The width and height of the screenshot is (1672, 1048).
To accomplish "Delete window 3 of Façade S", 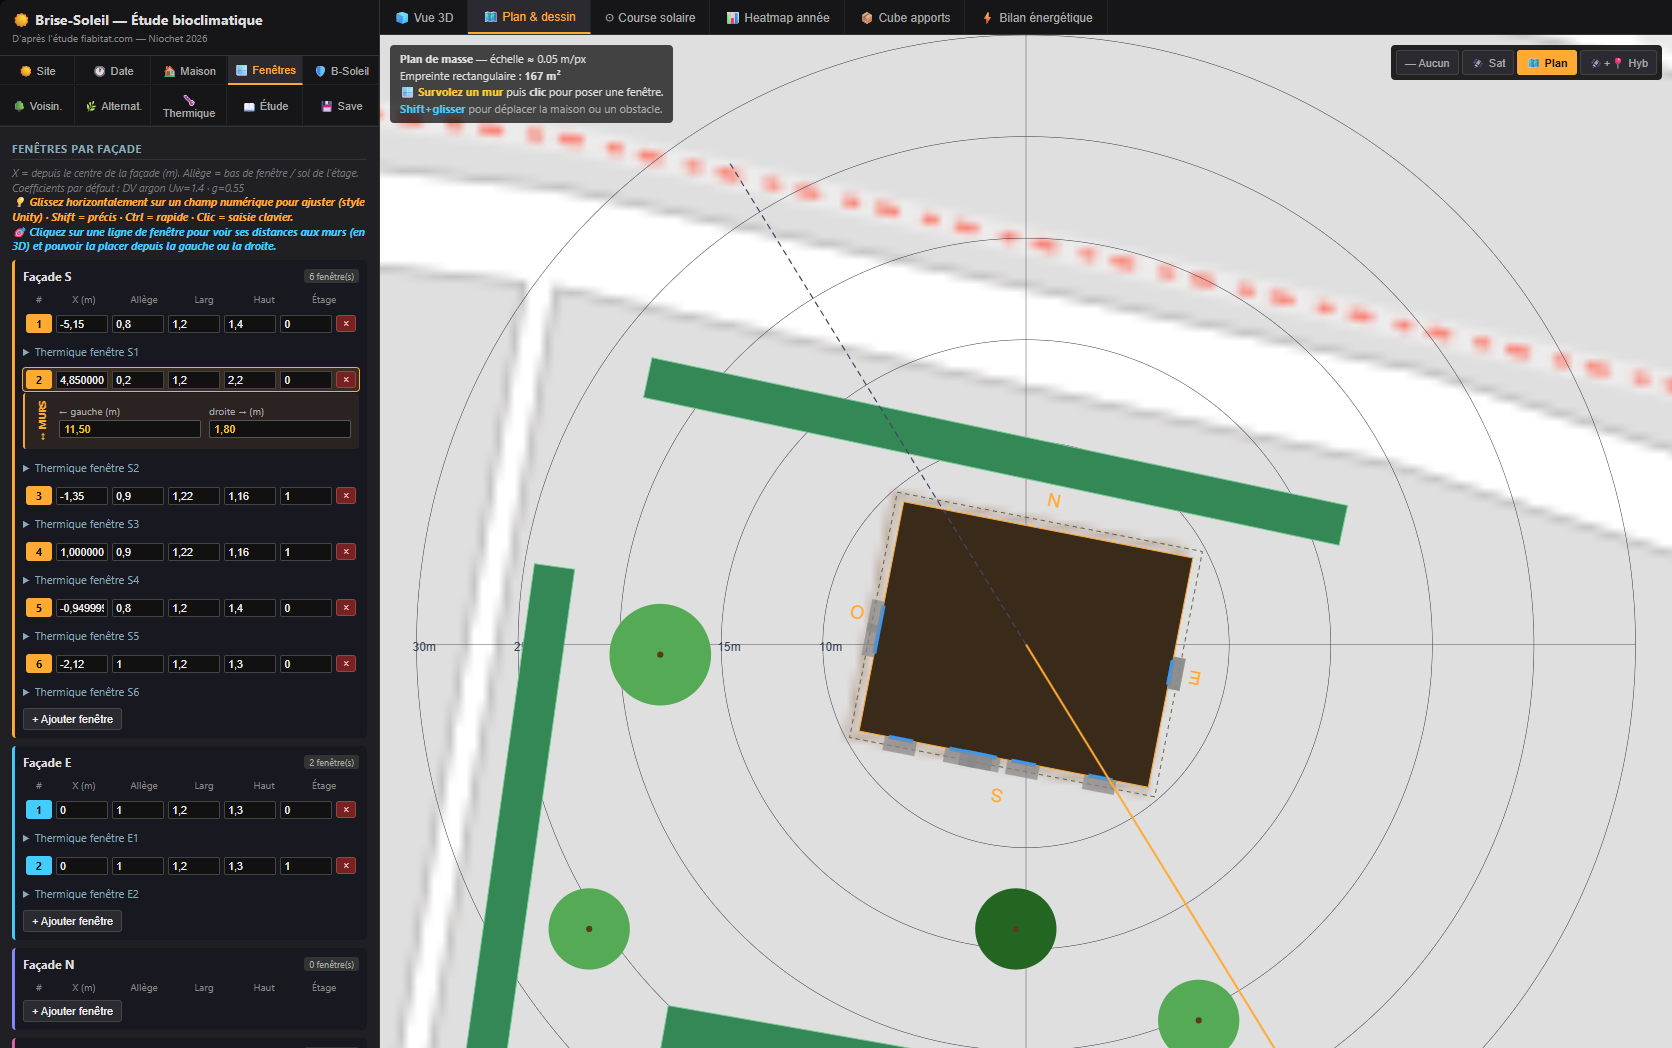I will (x=346, y=496).
